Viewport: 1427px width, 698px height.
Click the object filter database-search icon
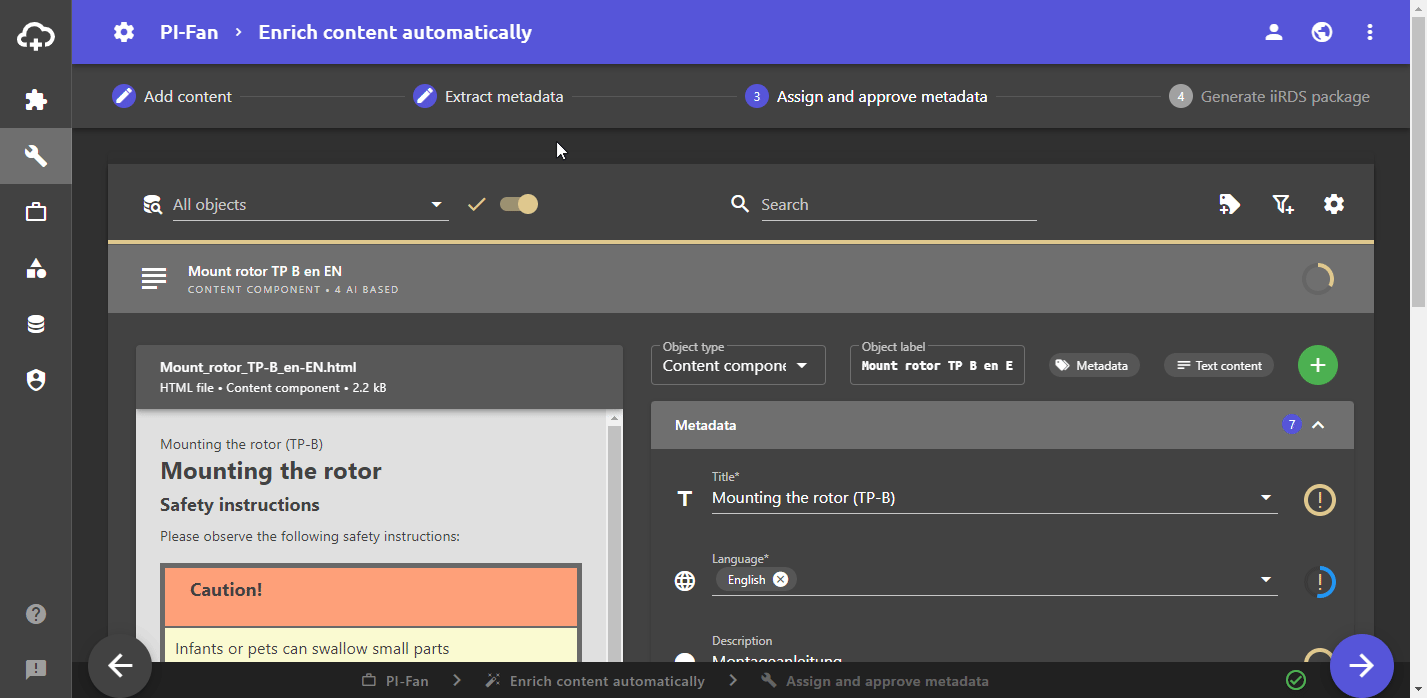coord(153,205)
